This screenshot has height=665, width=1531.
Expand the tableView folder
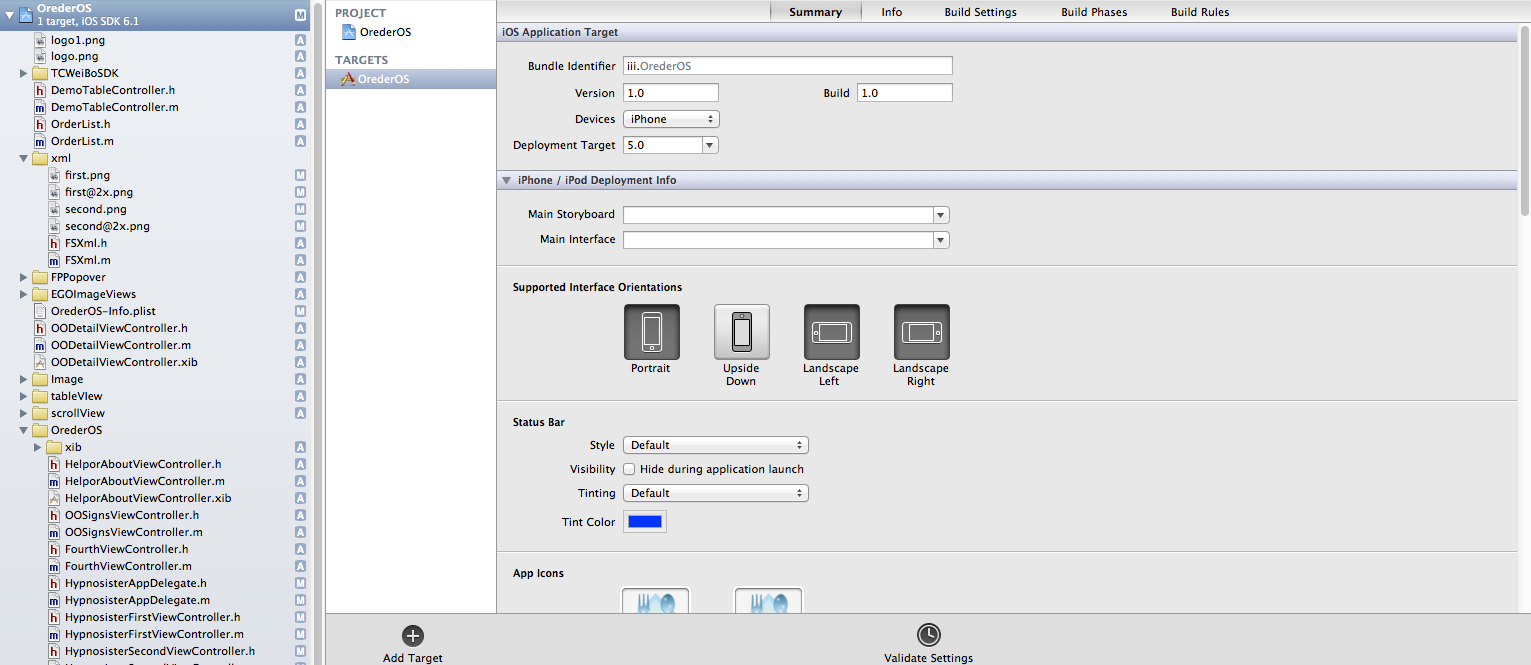24,396
